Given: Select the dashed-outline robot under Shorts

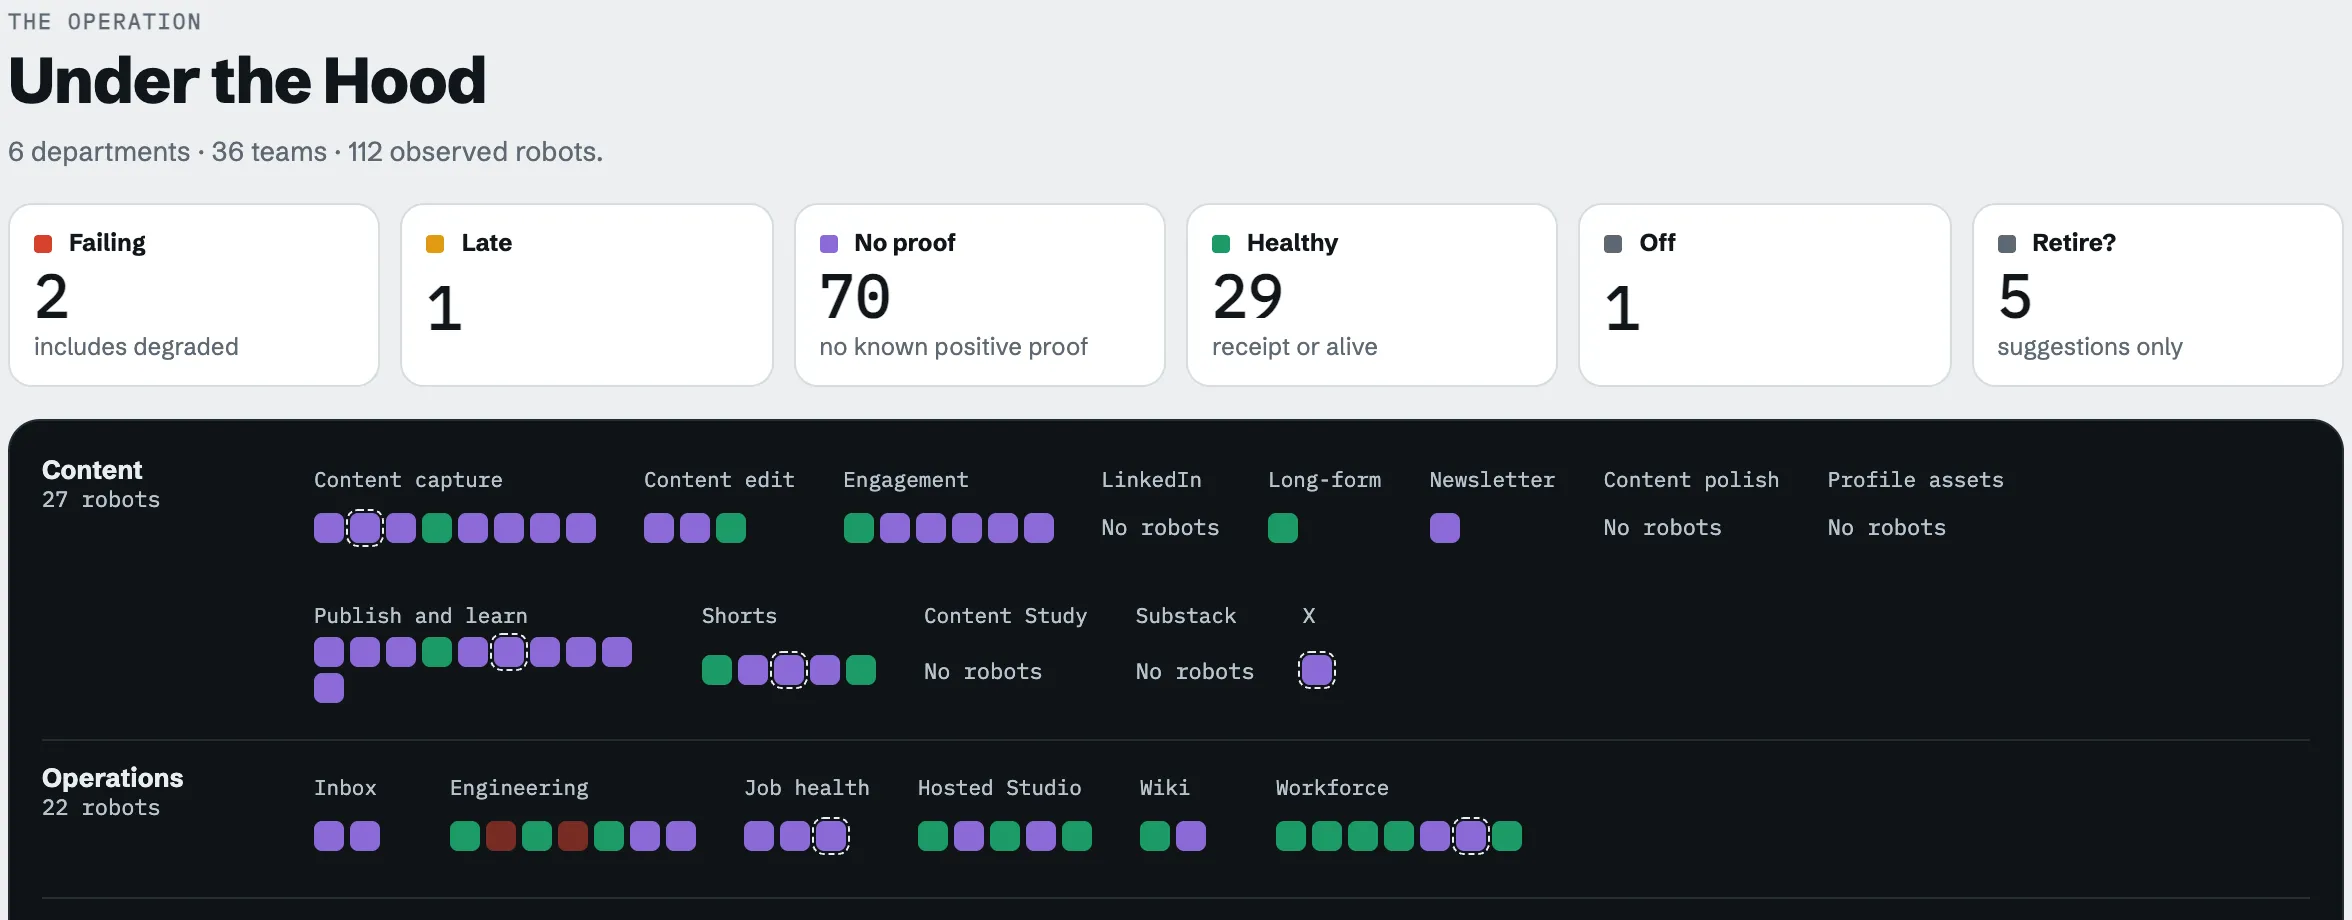Looking at the screenshot, I should (789, 670).
